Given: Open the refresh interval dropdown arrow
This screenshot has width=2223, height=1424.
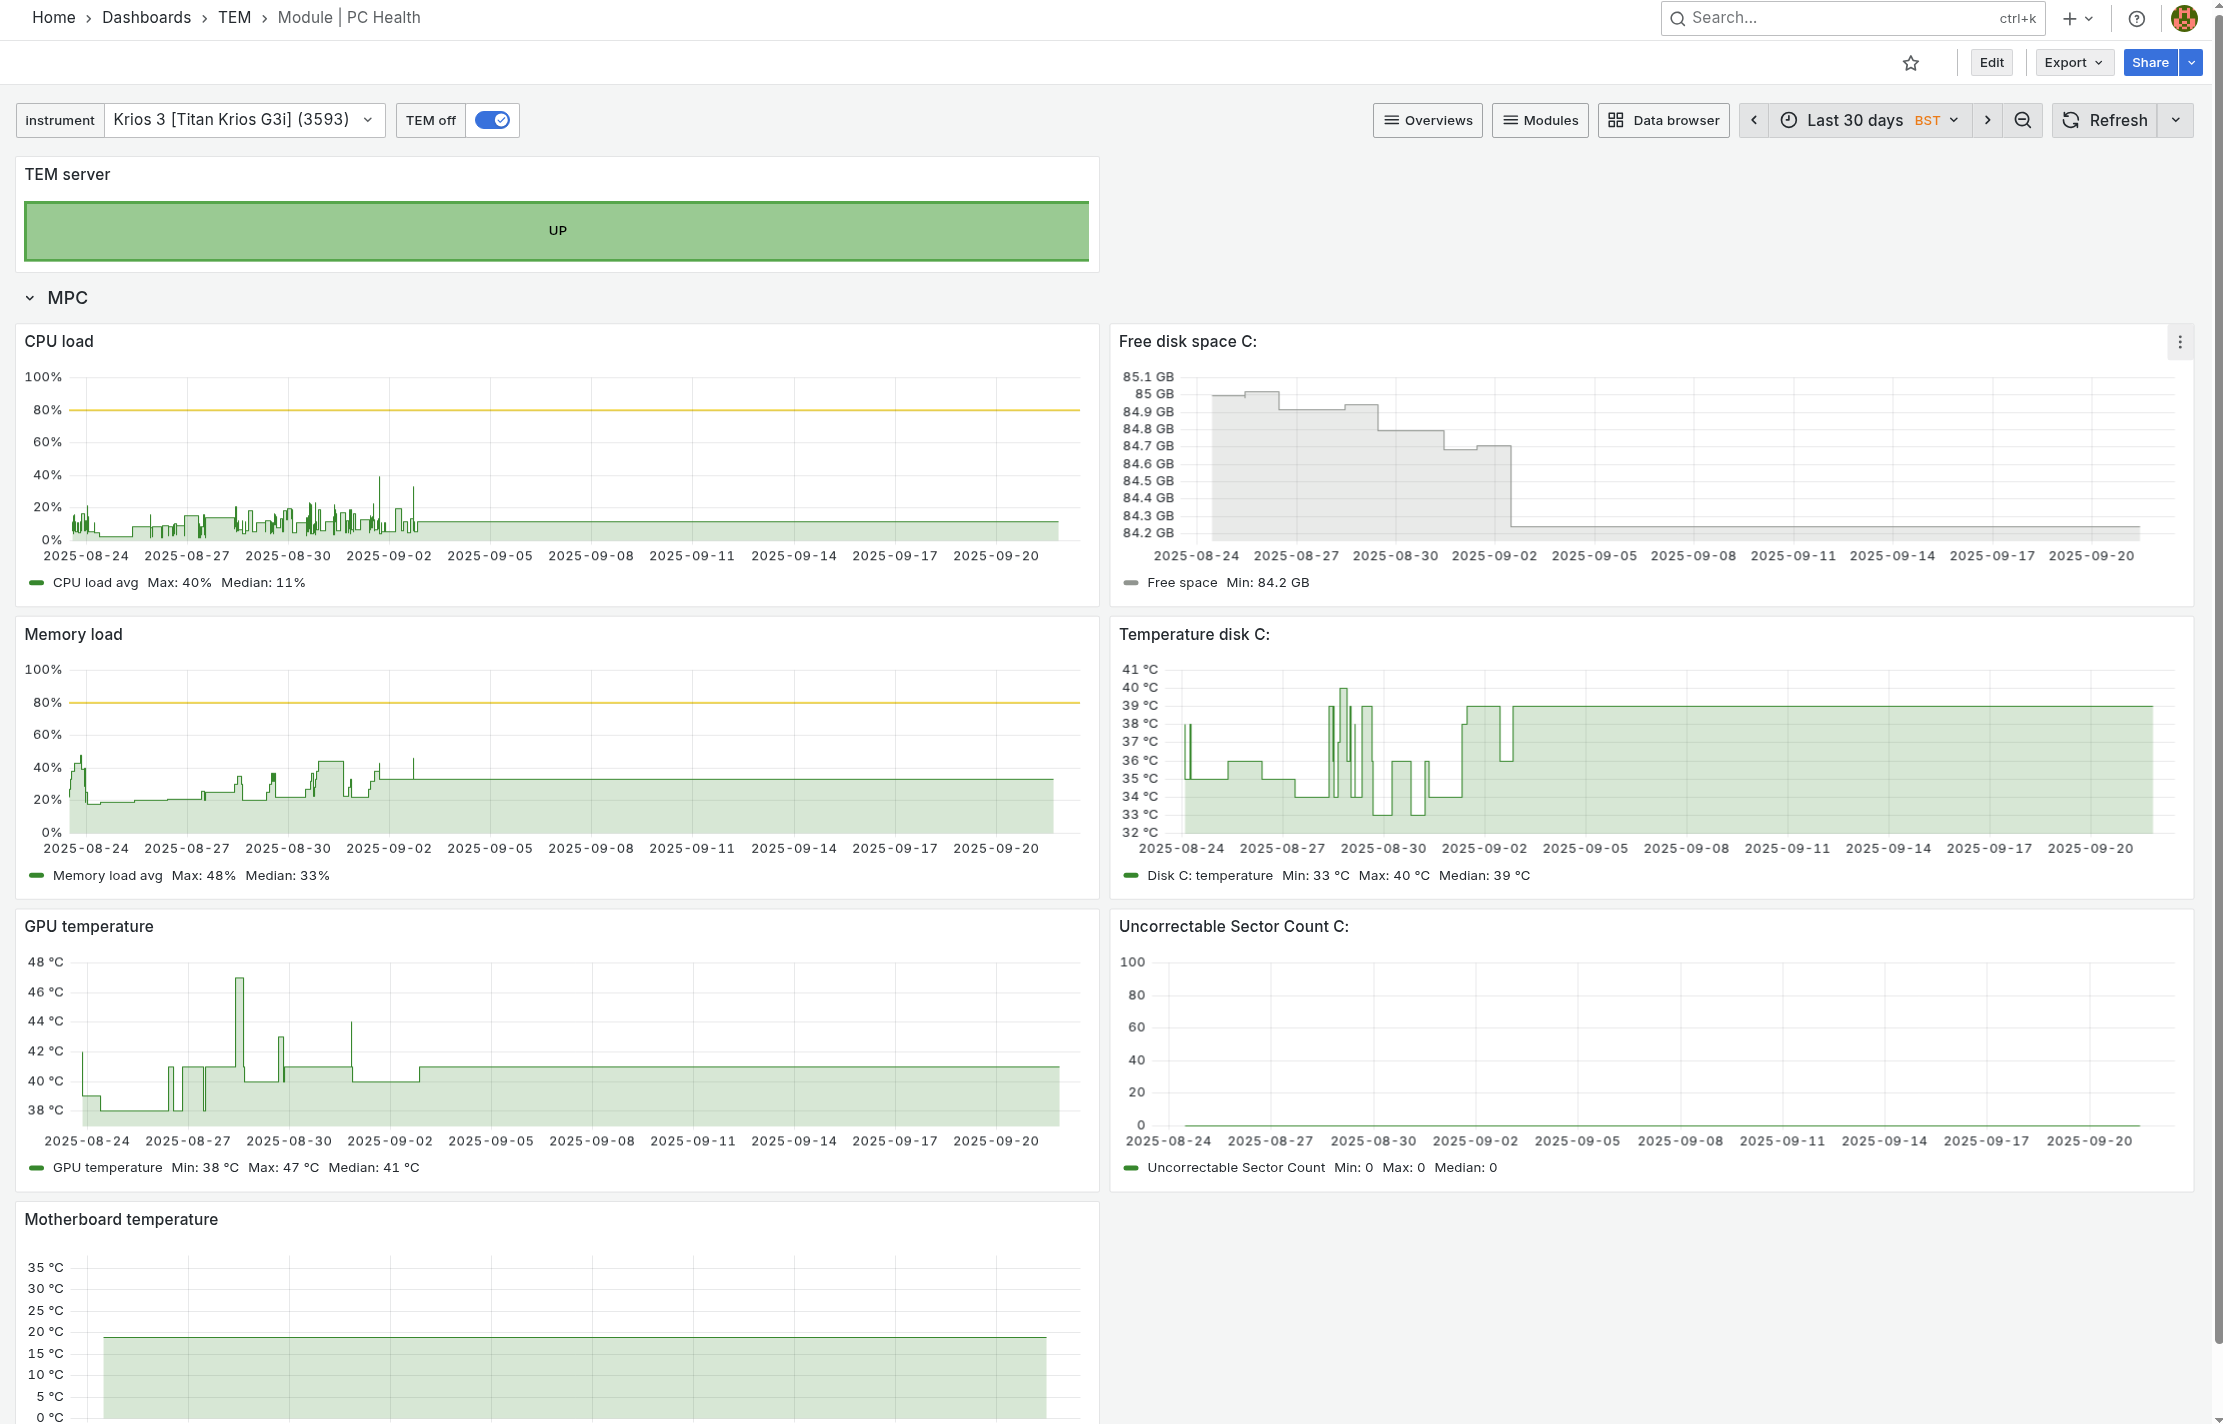Looking at the screenshot, I should (x=2175, y=120).
